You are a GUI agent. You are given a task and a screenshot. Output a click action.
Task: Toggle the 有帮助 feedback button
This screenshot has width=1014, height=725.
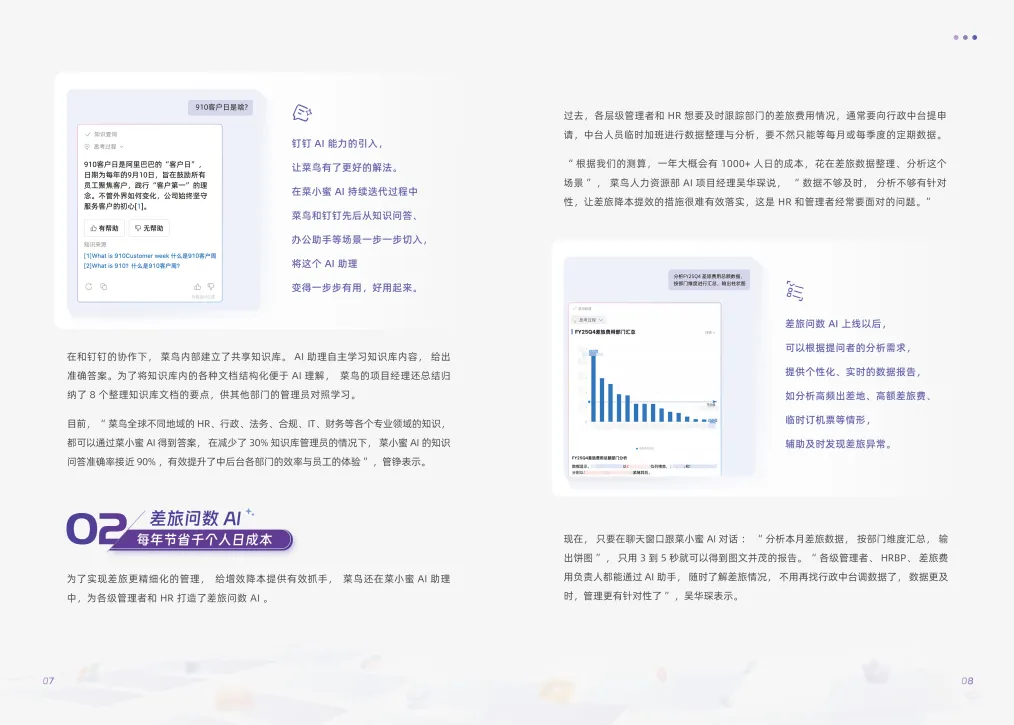[x=107, y=228]
